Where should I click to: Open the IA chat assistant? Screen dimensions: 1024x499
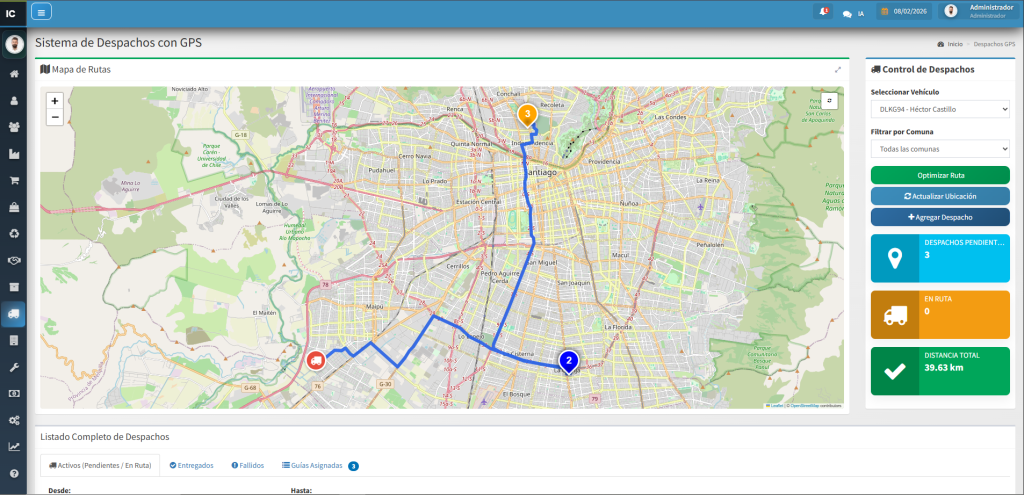853,13
